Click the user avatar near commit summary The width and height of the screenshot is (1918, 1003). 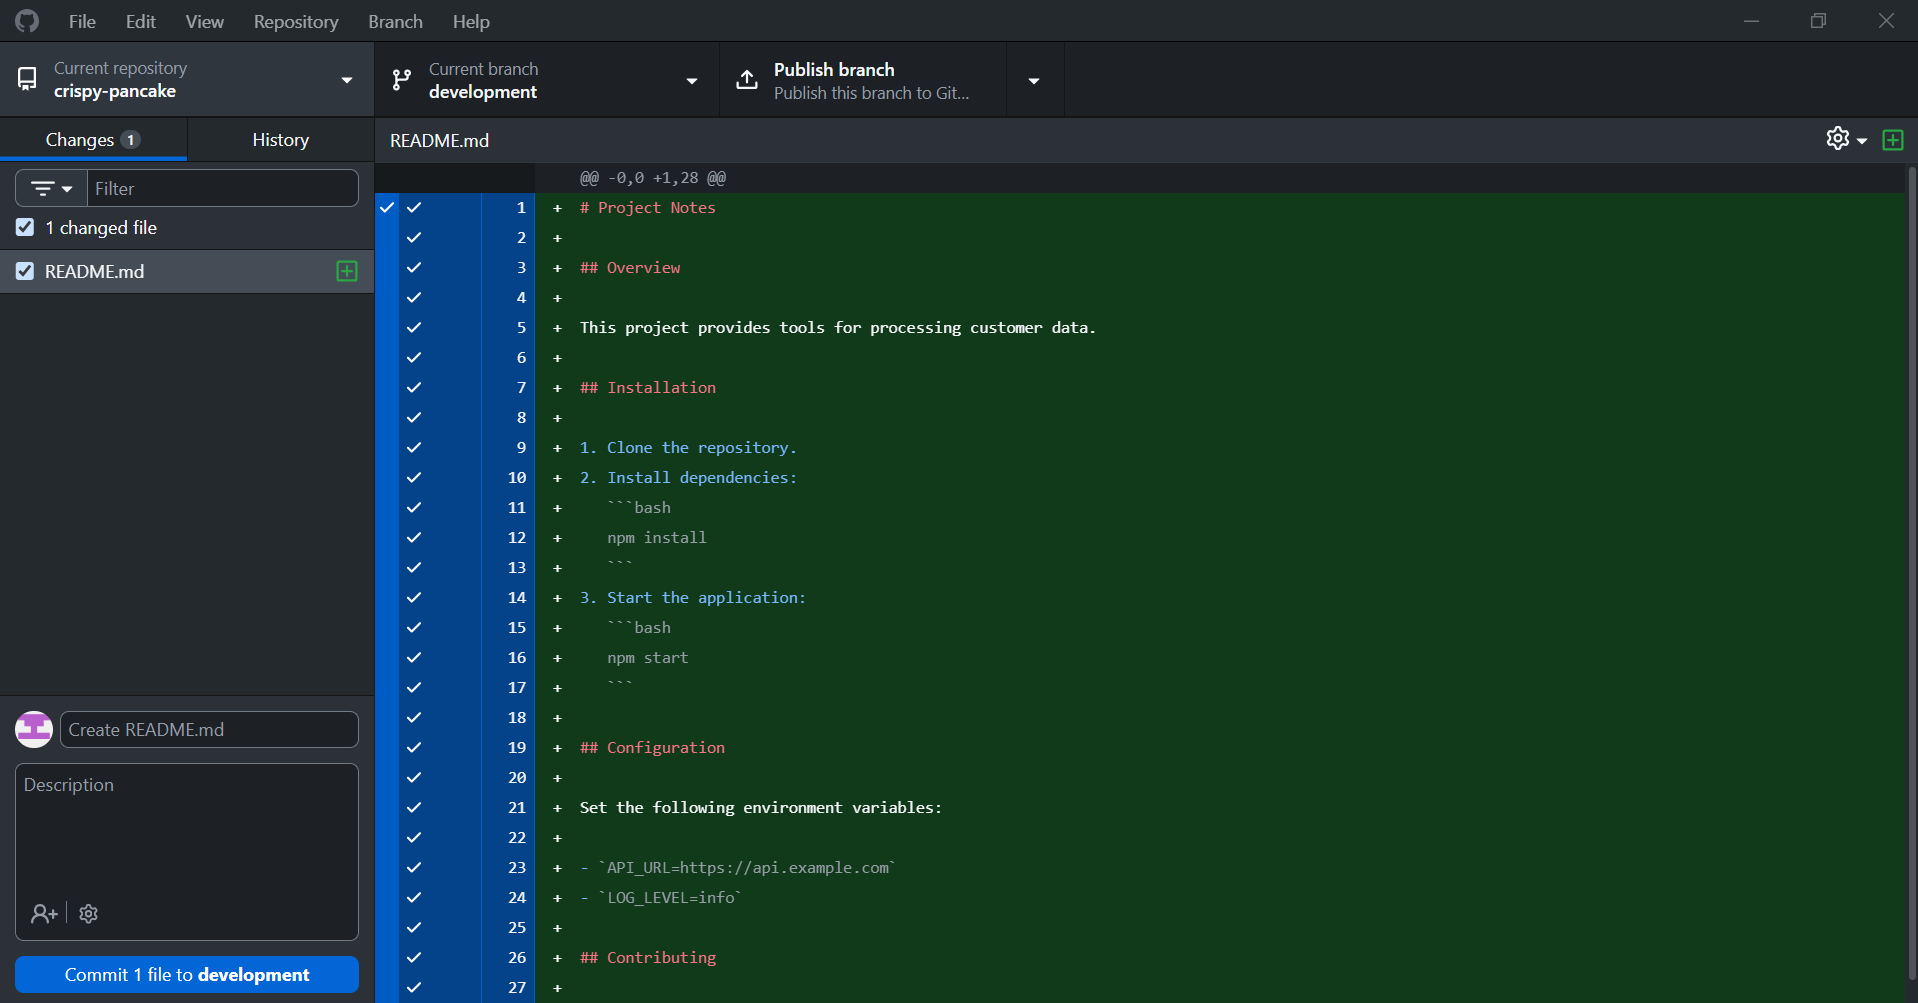click(x=34, y=729)
